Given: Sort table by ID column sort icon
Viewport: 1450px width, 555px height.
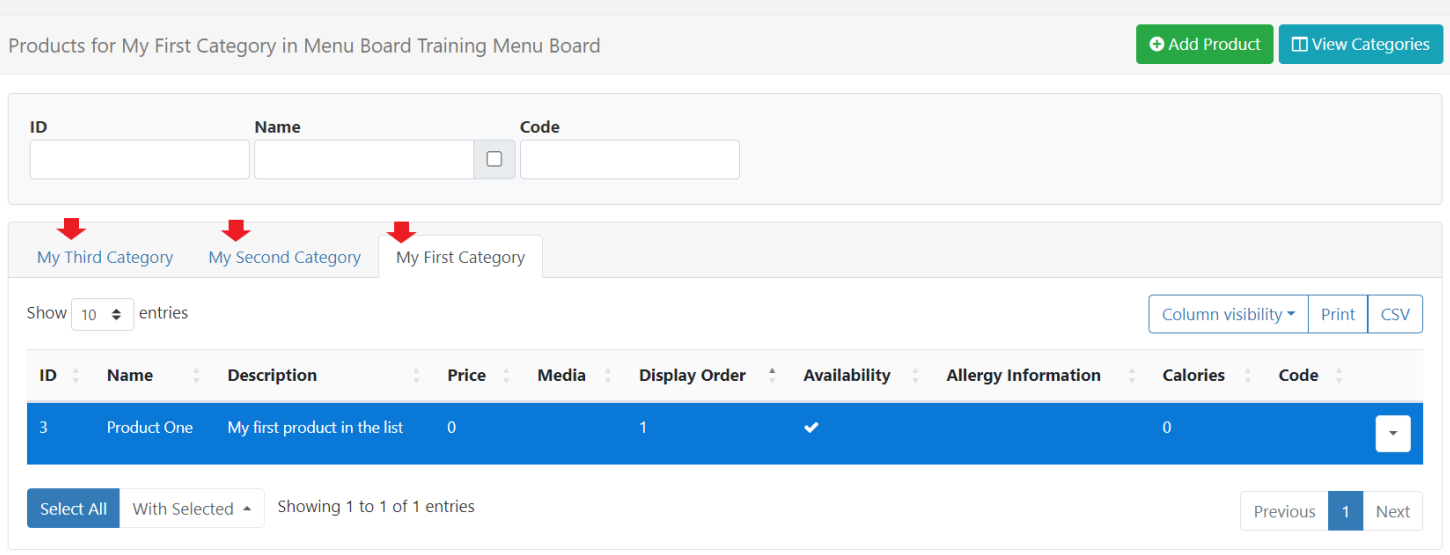Looking at the screenshot, I should pyautogui.click(x=76, y=376).
